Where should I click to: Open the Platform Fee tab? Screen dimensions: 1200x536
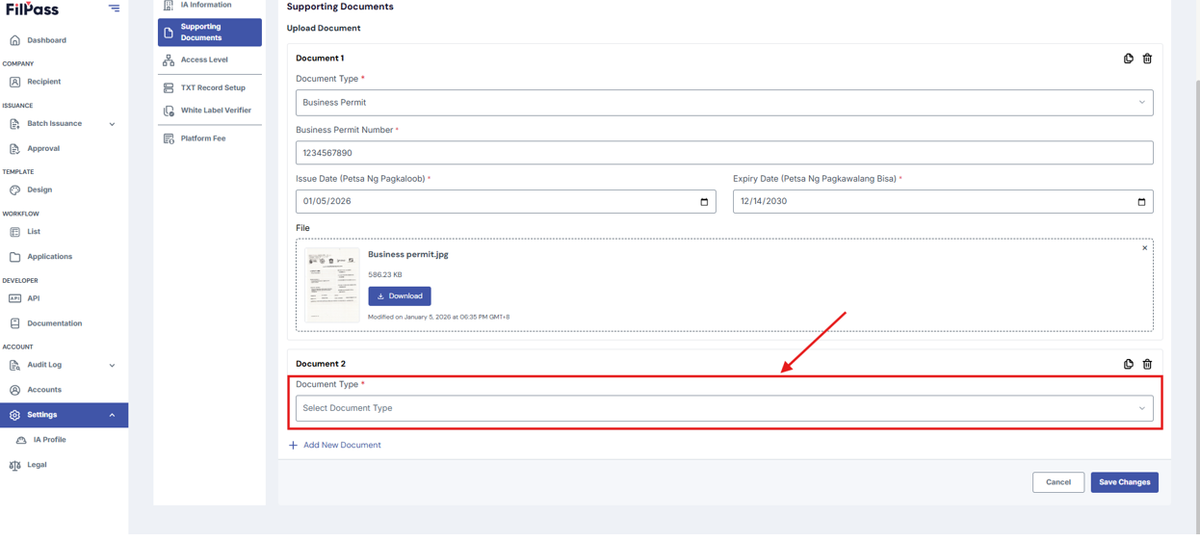pyautogui.click(x=209, y=138)
